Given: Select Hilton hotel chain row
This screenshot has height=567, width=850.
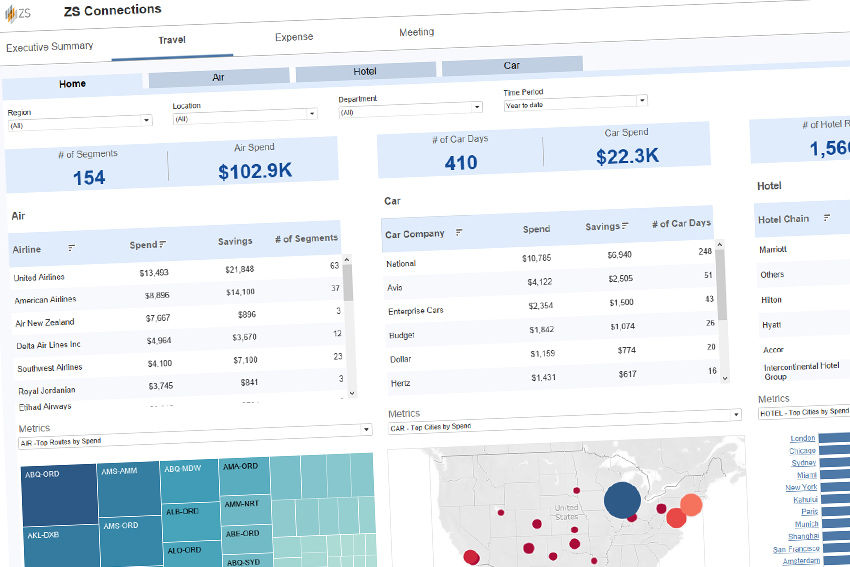Looking at the screenshot, I should (804, 299).
